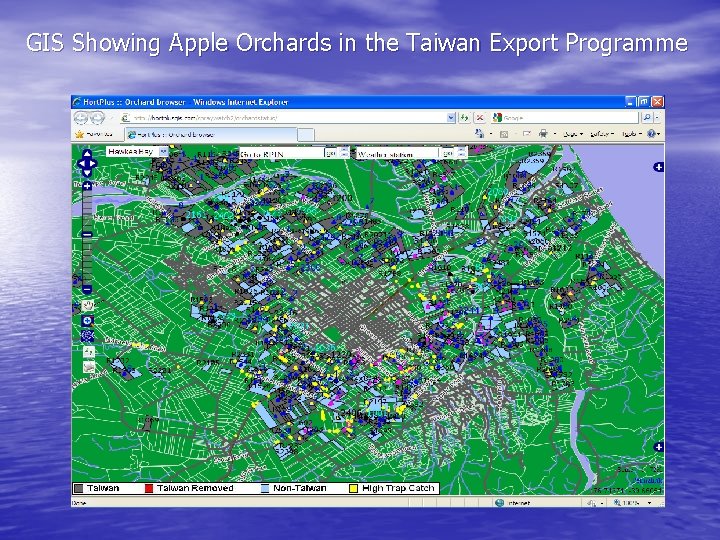Pan the map down with the bottom arrow
Image resolution: width=720 pixels, height=540 pixels.
pyautogui.click(x=87, y=173)
